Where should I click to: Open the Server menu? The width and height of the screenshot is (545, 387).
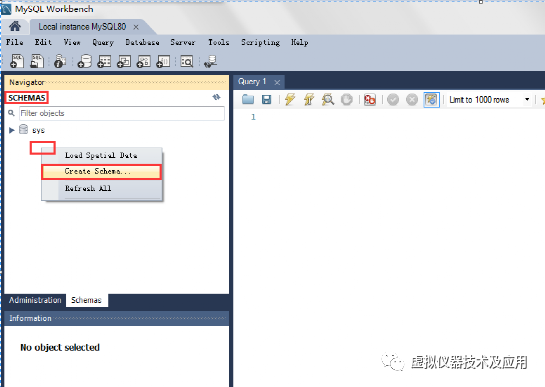coord(183,42)
